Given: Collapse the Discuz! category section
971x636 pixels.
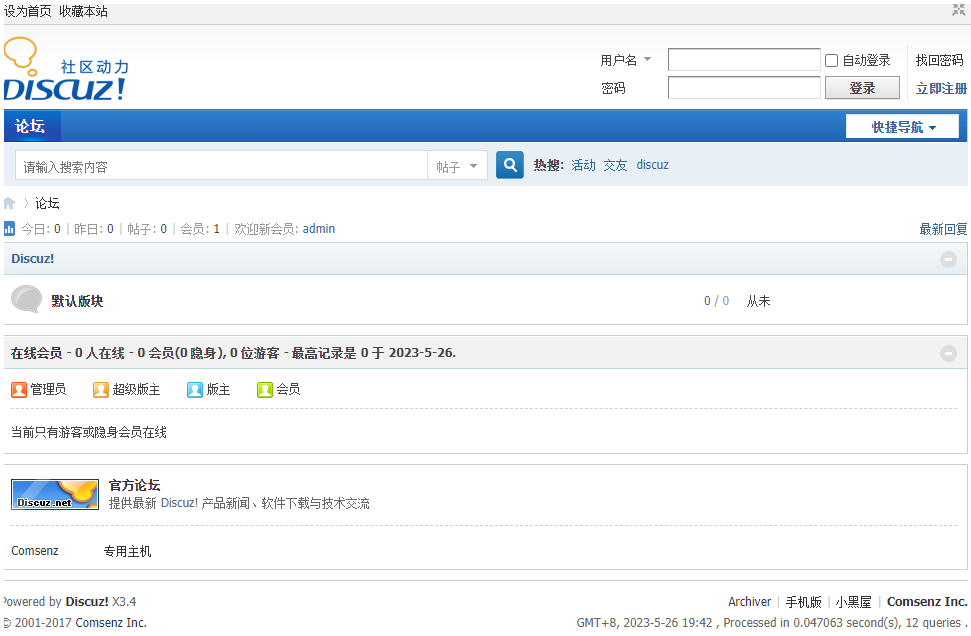Looking at the screenshot, I should 948,259.
